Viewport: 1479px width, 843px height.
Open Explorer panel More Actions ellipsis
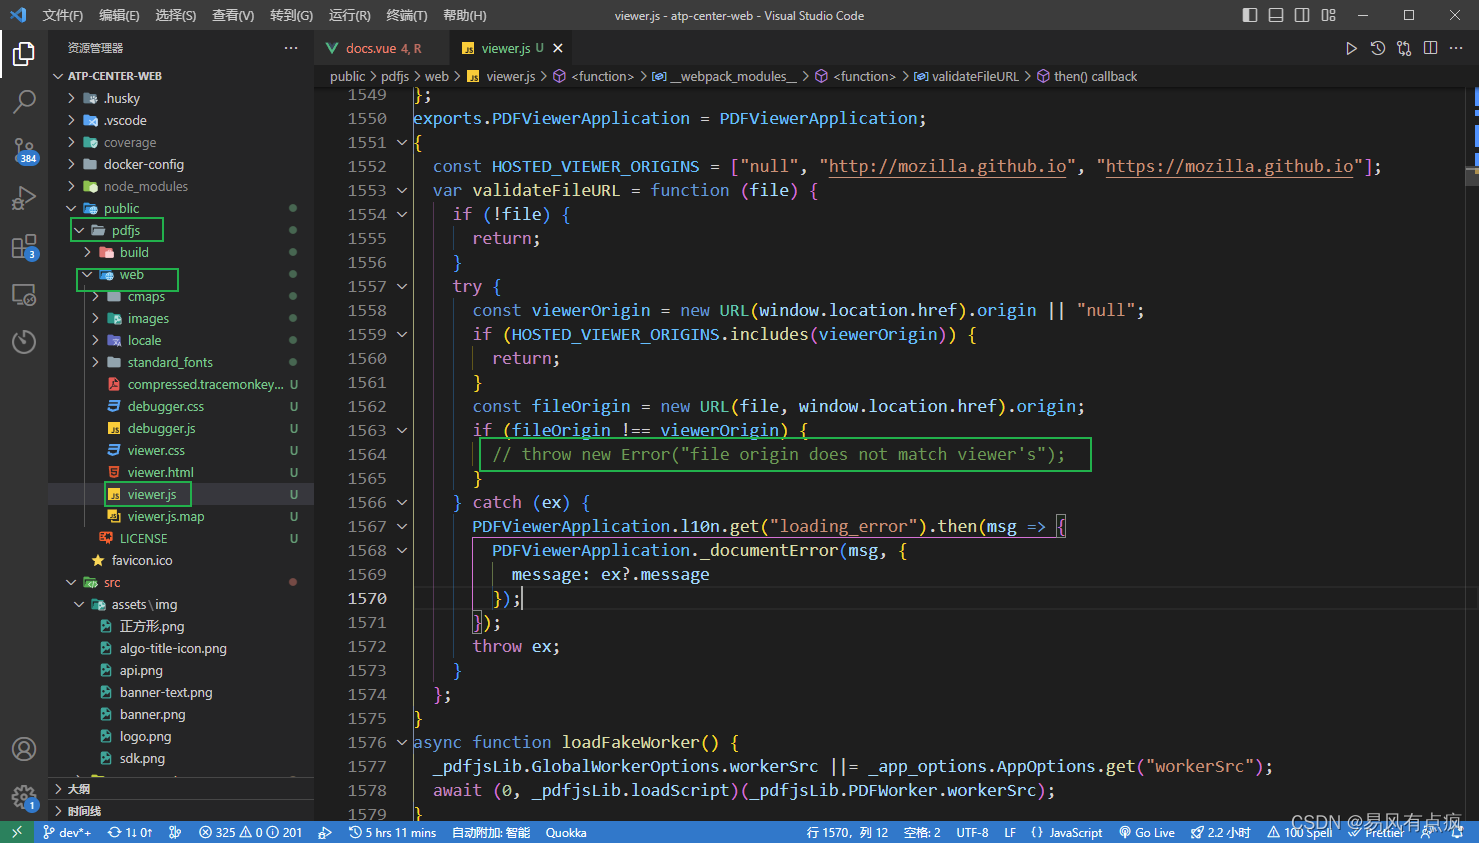click(x=291, y=48)
